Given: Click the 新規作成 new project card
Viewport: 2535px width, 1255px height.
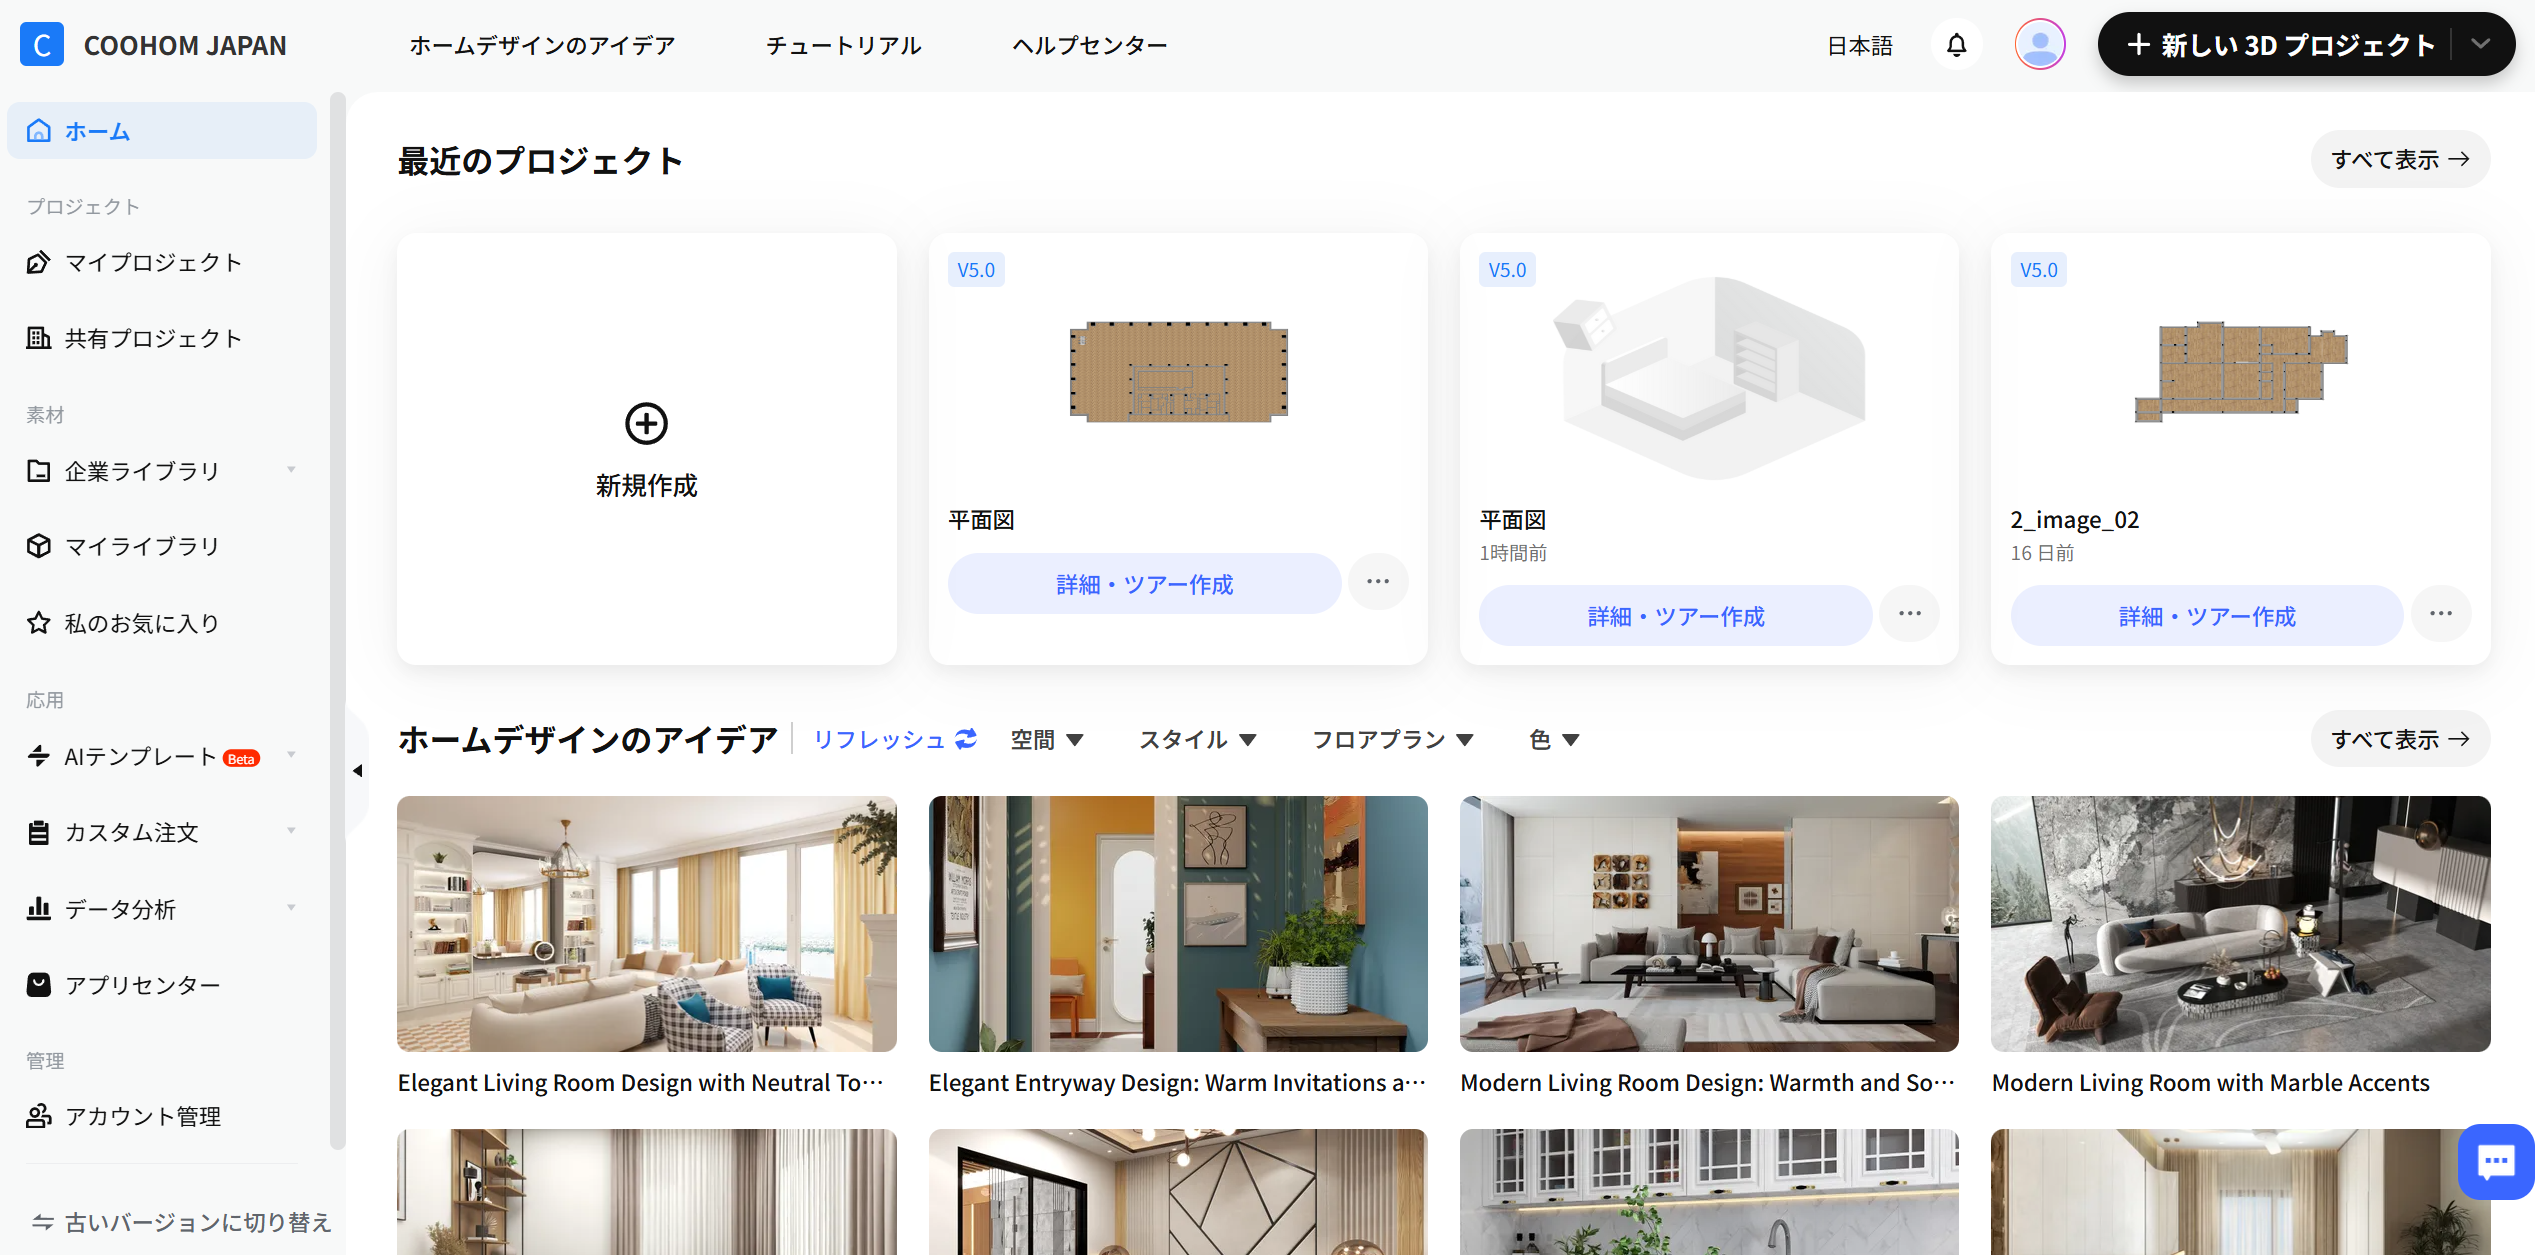Looking at the screenshot, I should pos(647,449).
